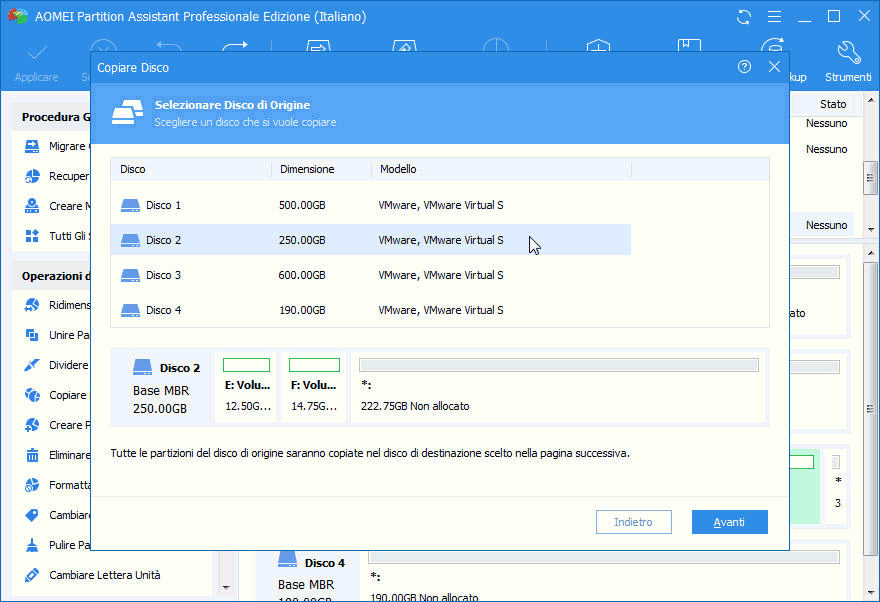
Task: Click the Migrare sidebar icon
Action: (x=32, y=146)
